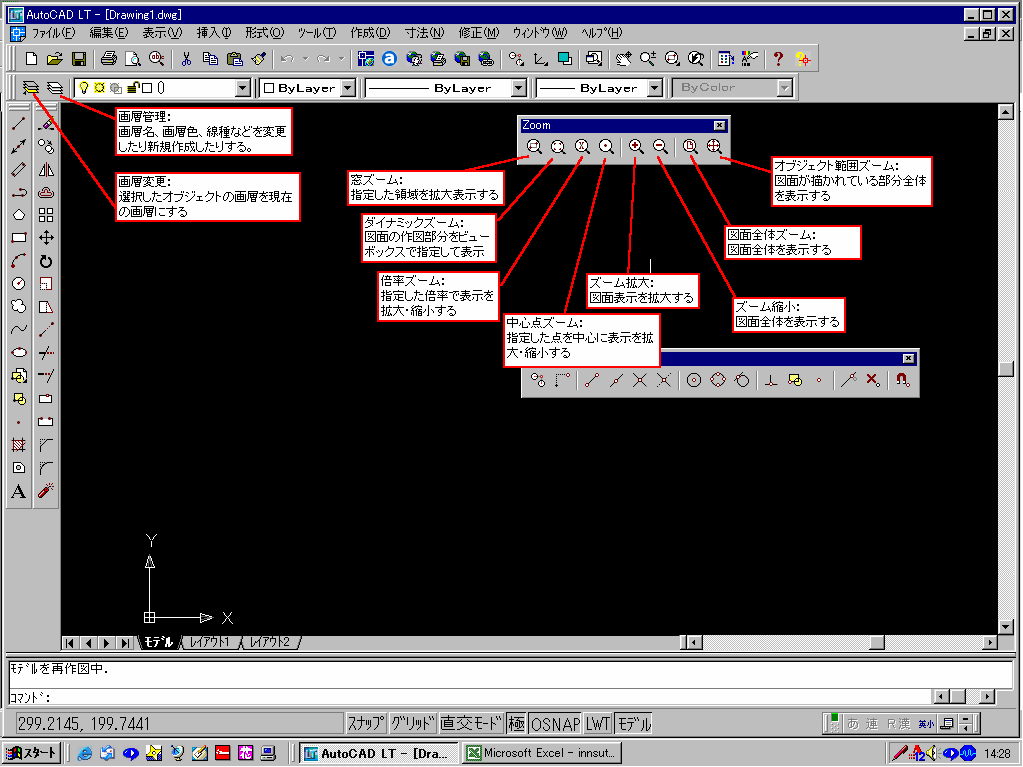Open the ファイル(F) menu

pos(53,33)
